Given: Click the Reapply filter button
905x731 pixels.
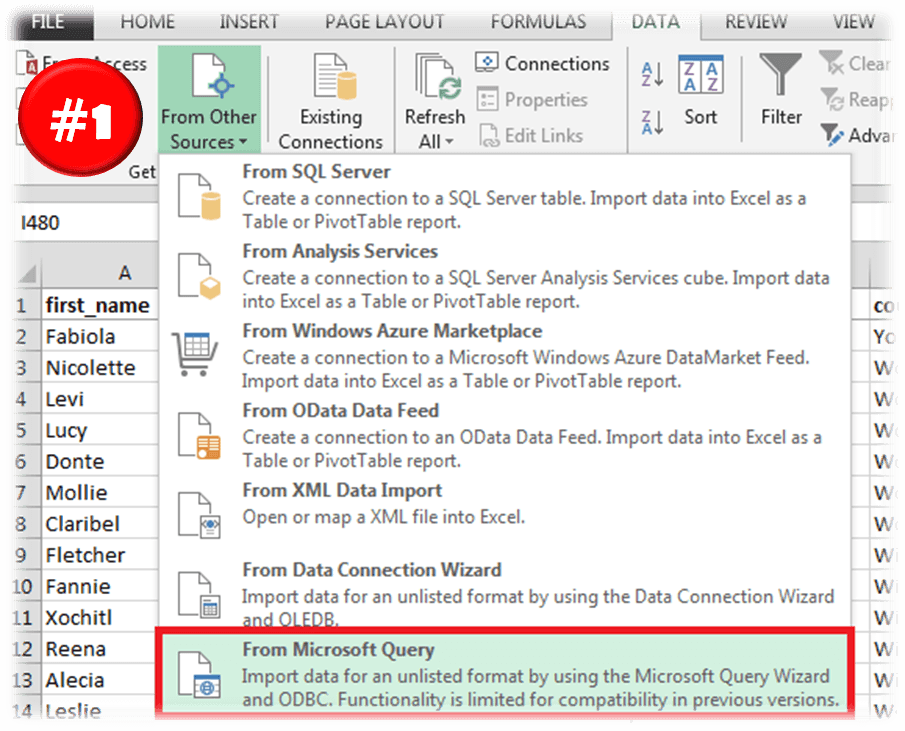Looking at the screenshot, I should pos(855,99).
